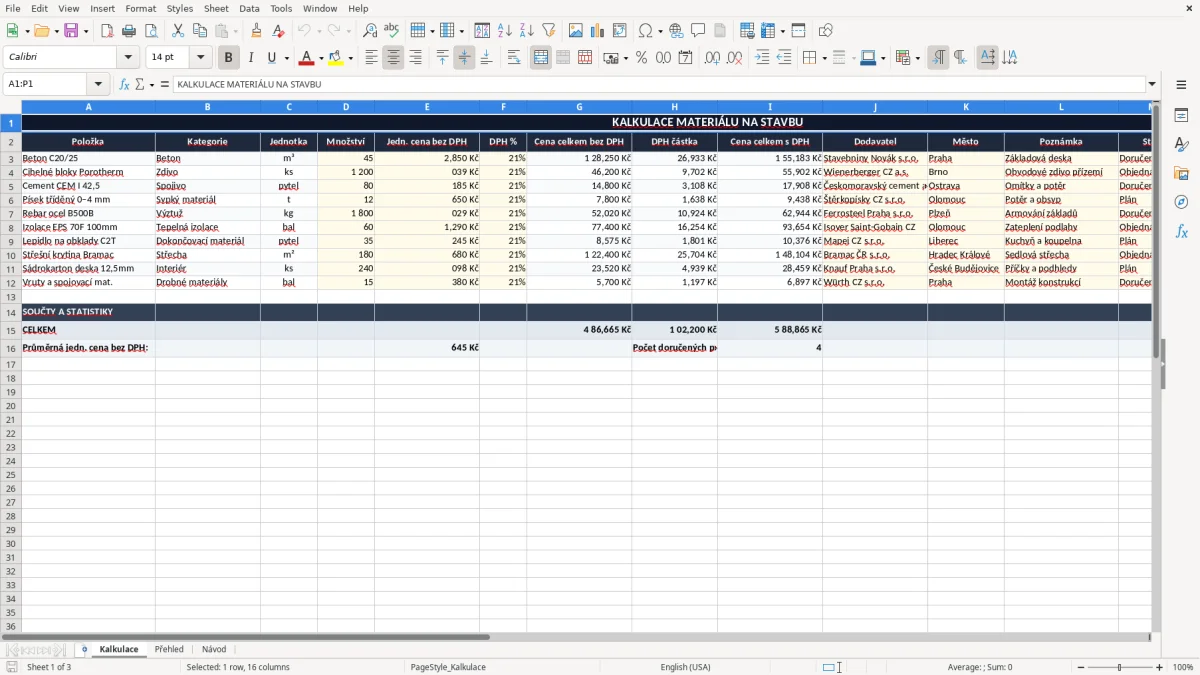Print the spreadsheet with the printer icon
1200x675 pixels.
pos(129,31)
